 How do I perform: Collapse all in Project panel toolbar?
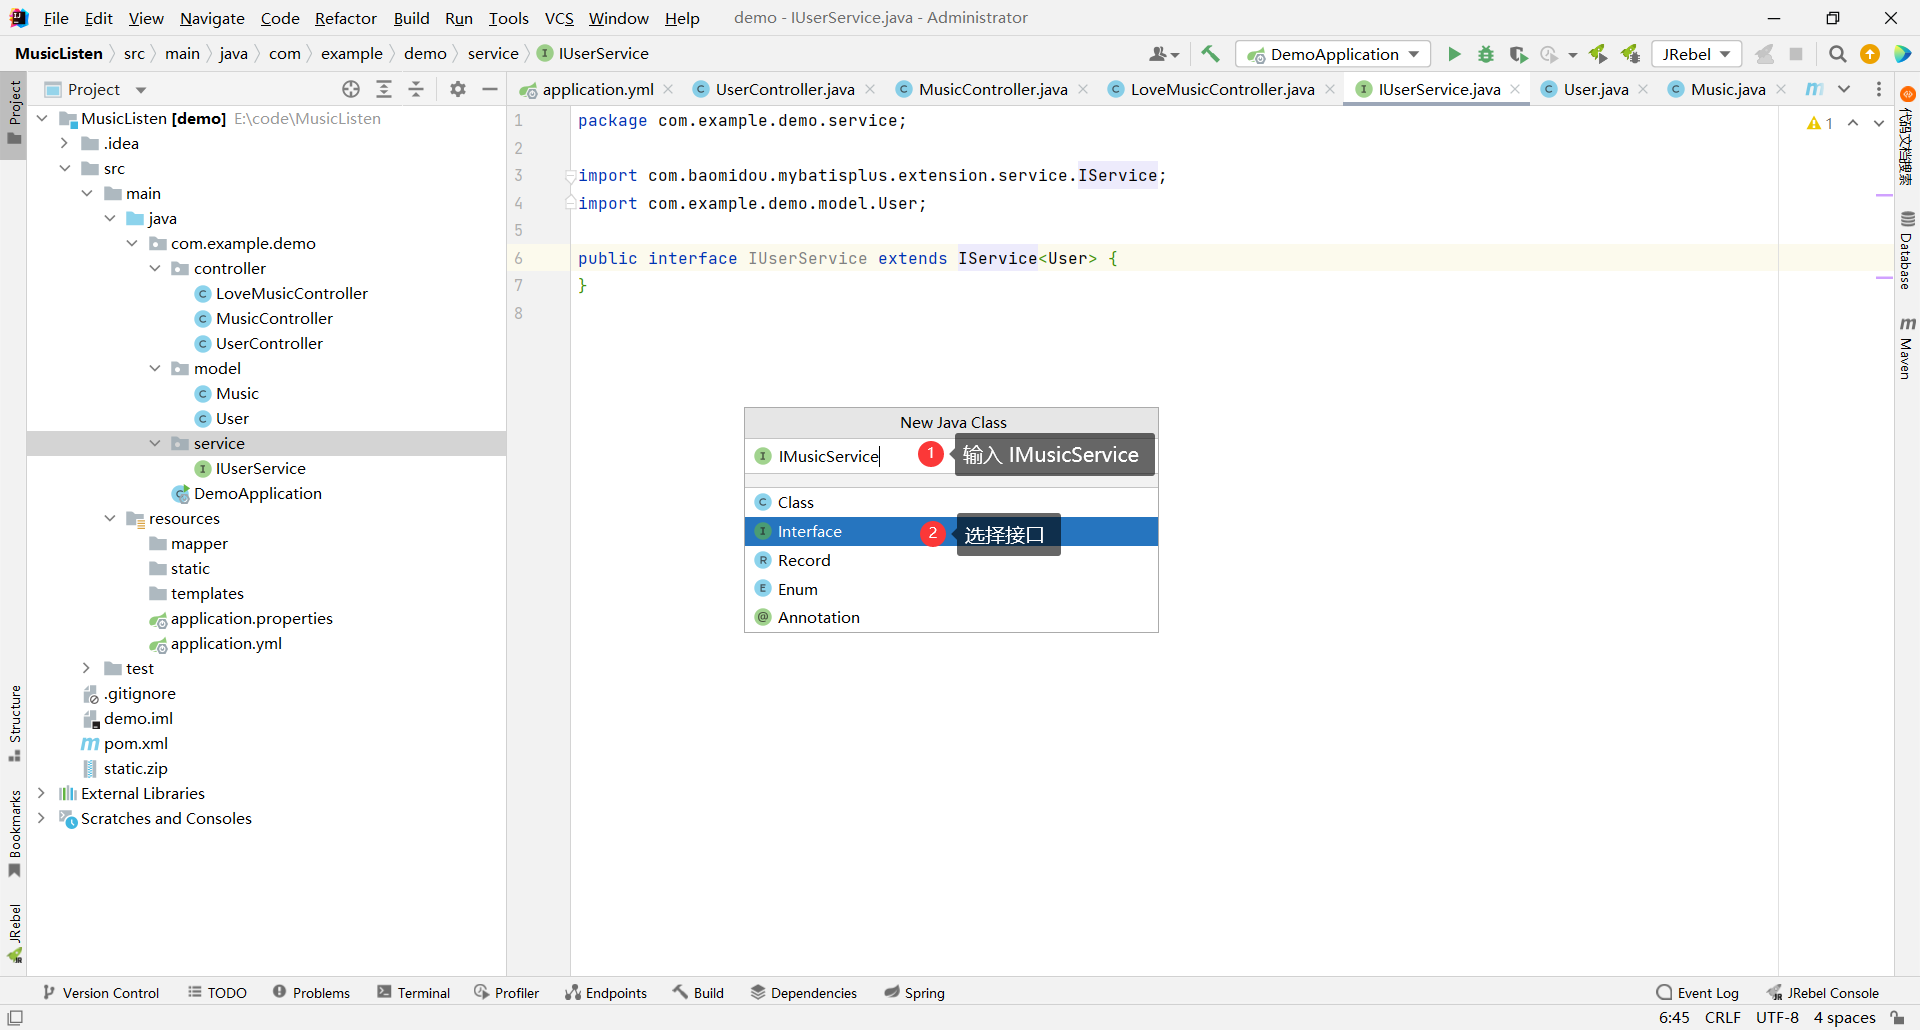416,89
